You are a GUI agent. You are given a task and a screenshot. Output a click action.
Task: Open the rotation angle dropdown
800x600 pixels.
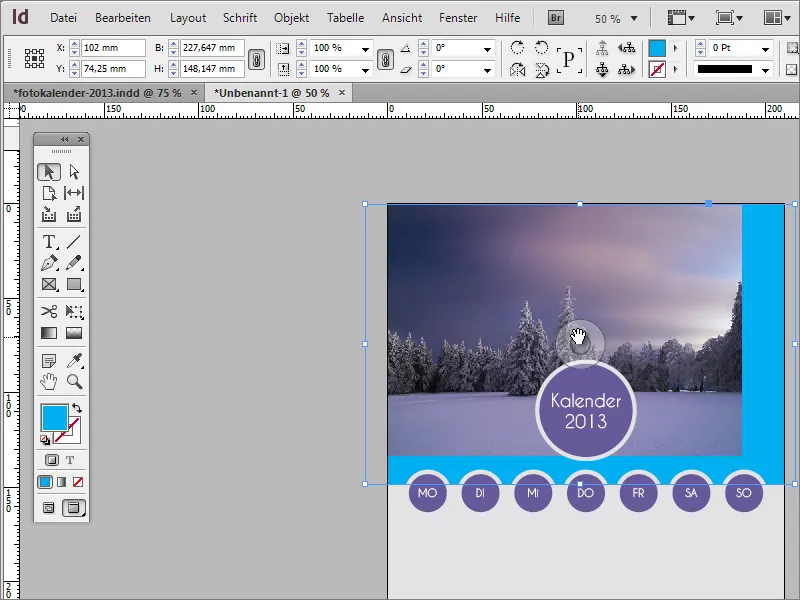point(487,49)
